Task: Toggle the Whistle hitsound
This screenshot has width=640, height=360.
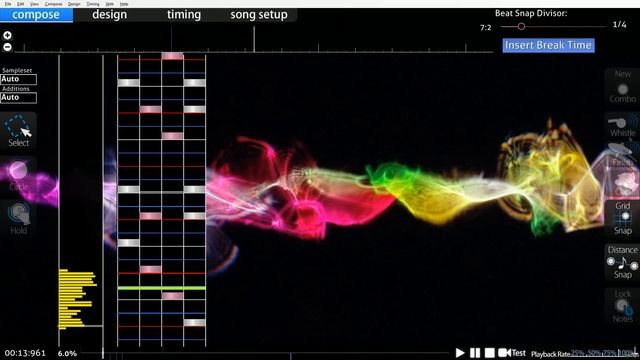Action: click(x=622, y=126)
